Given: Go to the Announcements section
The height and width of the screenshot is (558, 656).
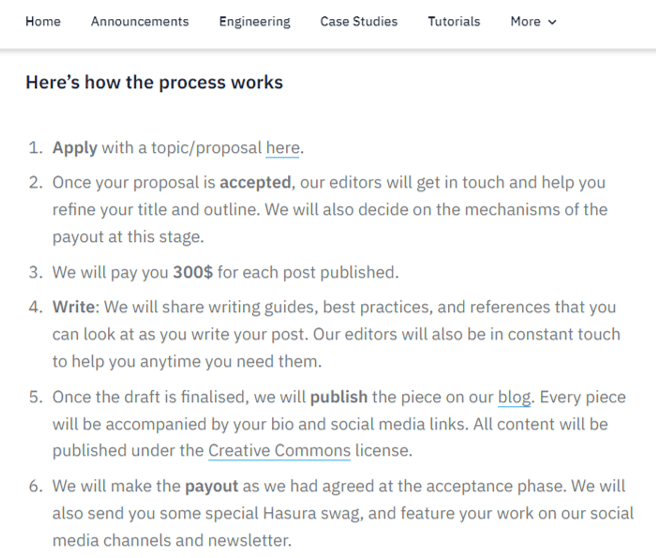Looking at the screenshot, I should click(140, 21).
